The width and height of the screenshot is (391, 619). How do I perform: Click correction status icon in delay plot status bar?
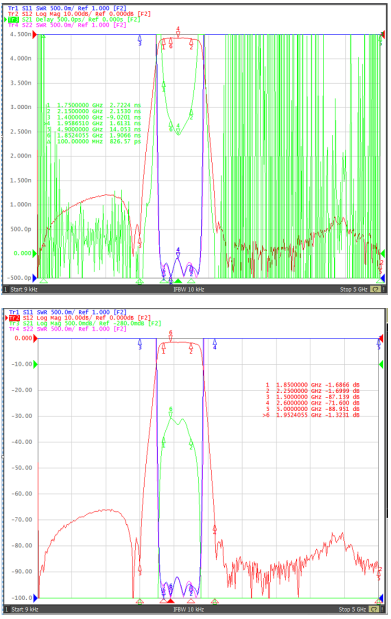pos(375,289)
